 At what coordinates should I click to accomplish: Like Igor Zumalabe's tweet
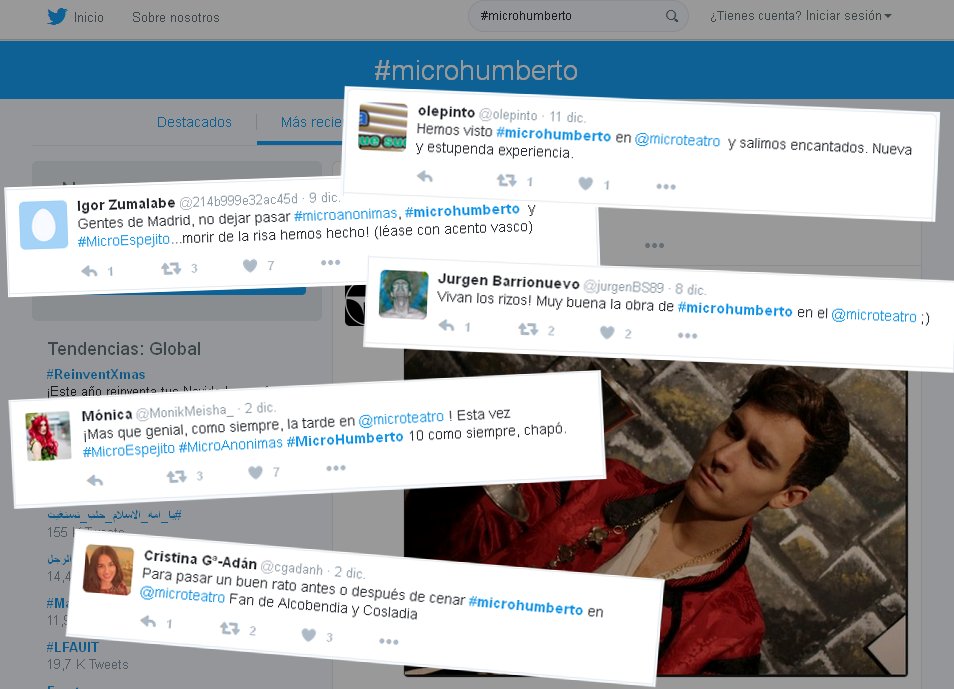click(250, 266)
